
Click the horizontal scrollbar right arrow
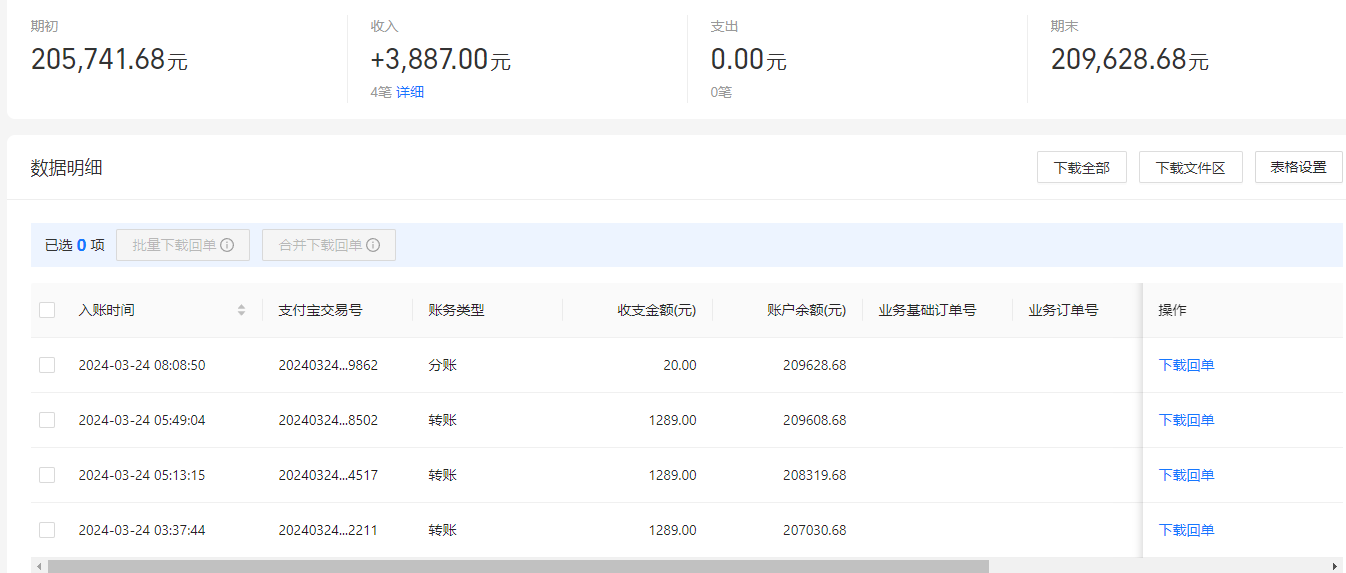coord(1335,566)
